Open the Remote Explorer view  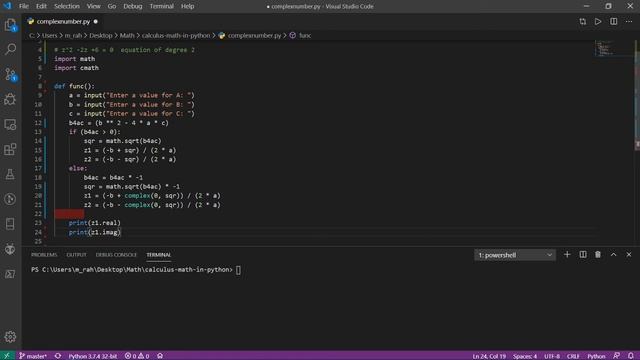point(10,124)
